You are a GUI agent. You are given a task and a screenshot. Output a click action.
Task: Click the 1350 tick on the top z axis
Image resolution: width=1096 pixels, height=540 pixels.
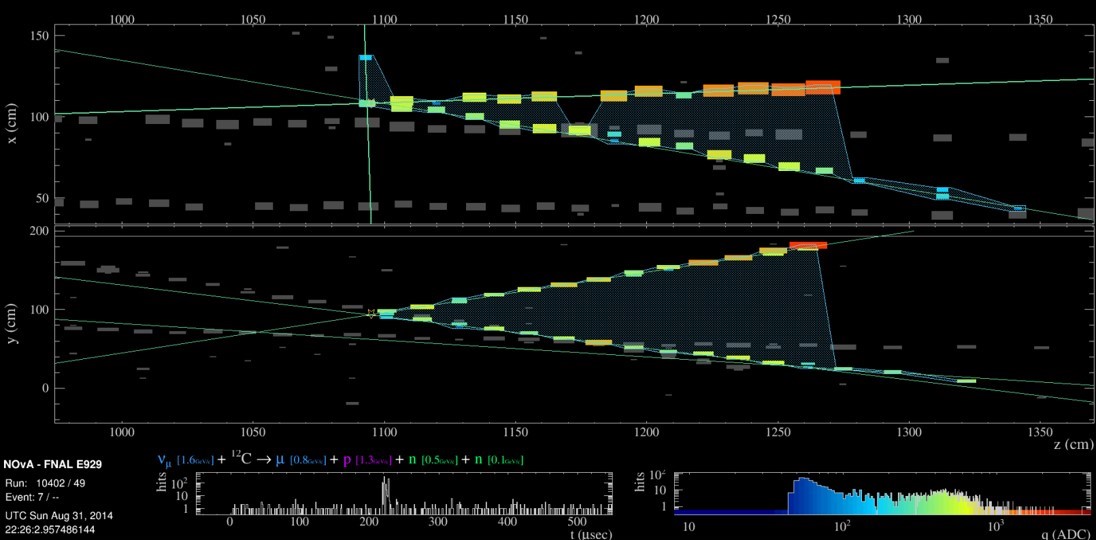(x=1040, y=20)
